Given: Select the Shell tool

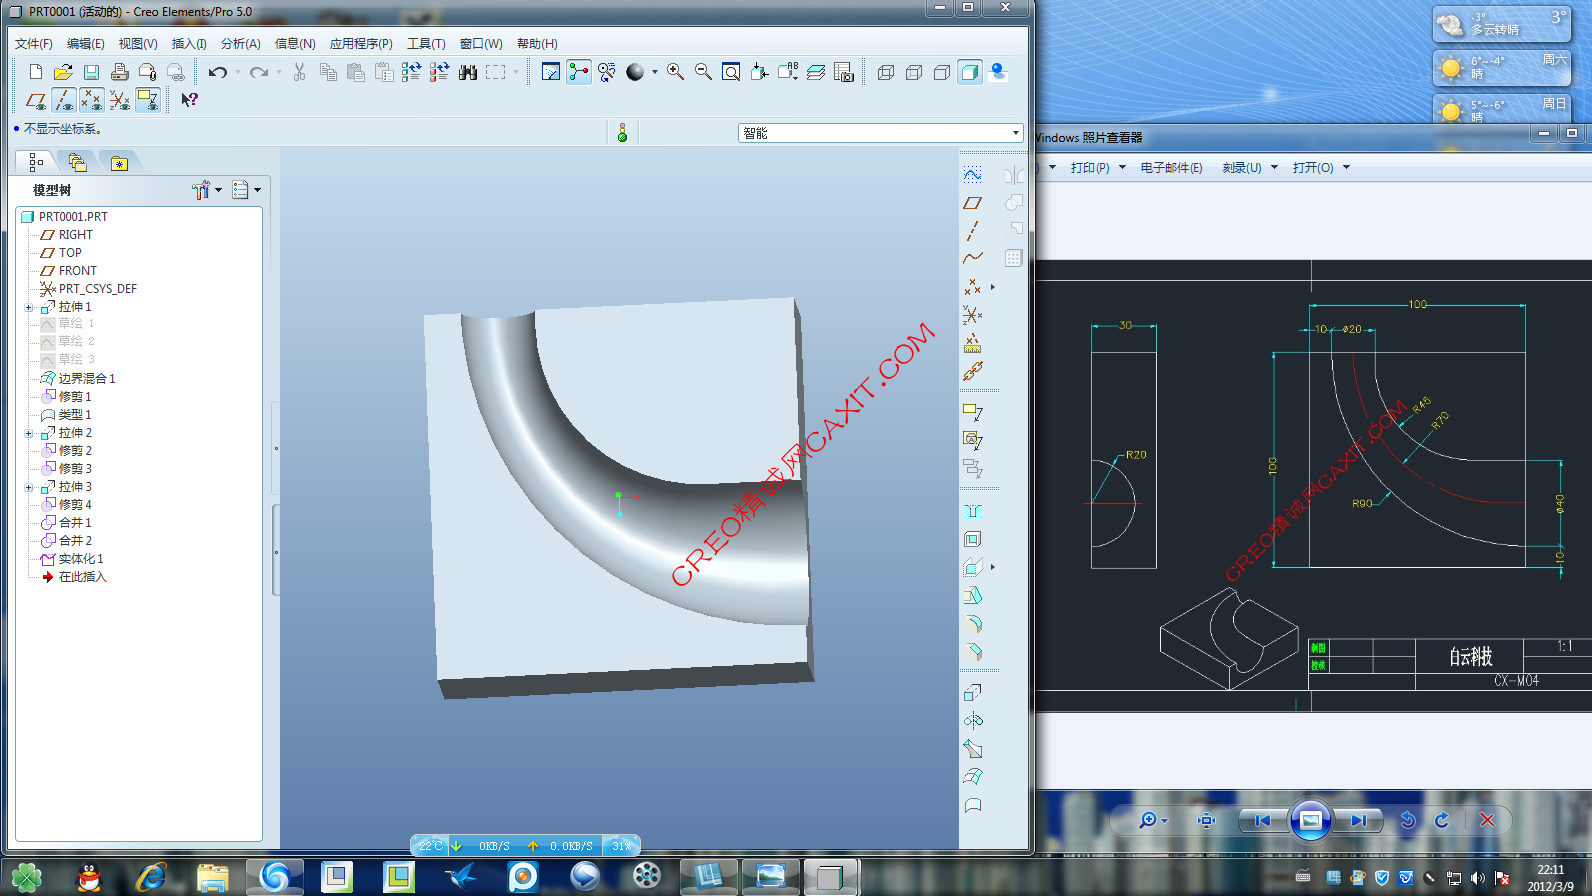Looking at the screenshot, I should [x=972, y=539].
